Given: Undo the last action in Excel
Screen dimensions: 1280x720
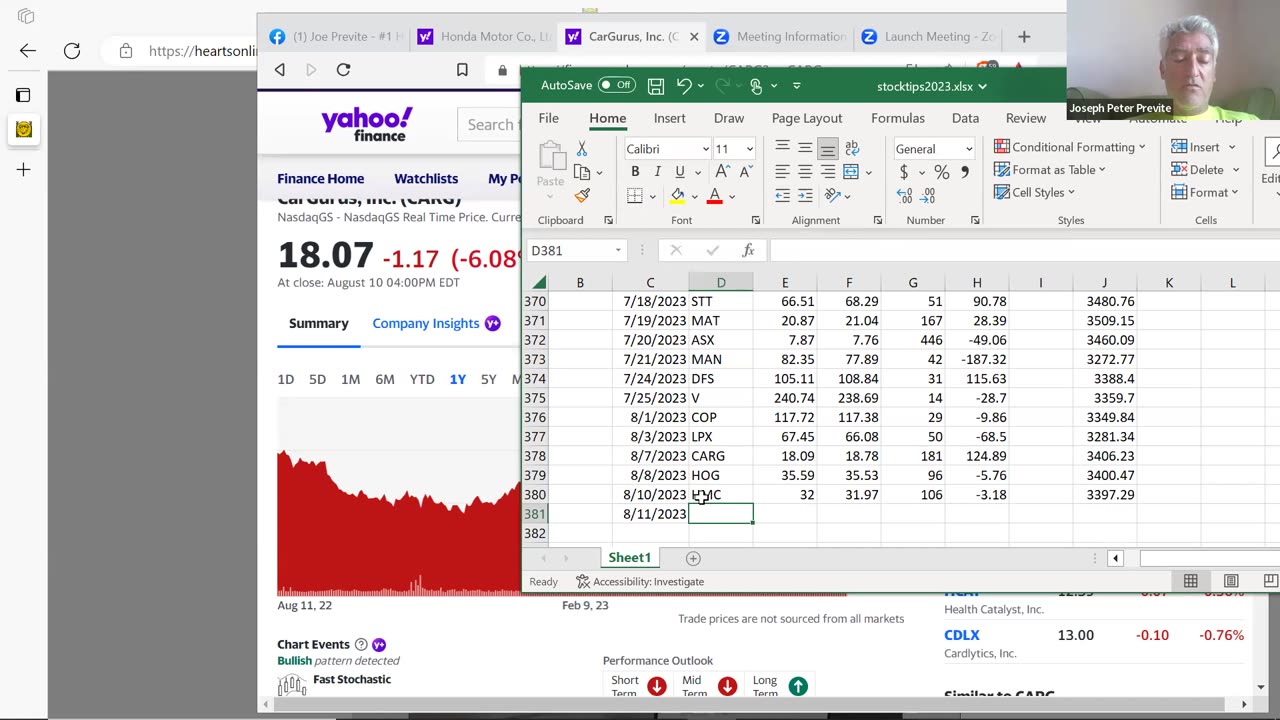Looking at the screenshot, I should tap(684, 86).
